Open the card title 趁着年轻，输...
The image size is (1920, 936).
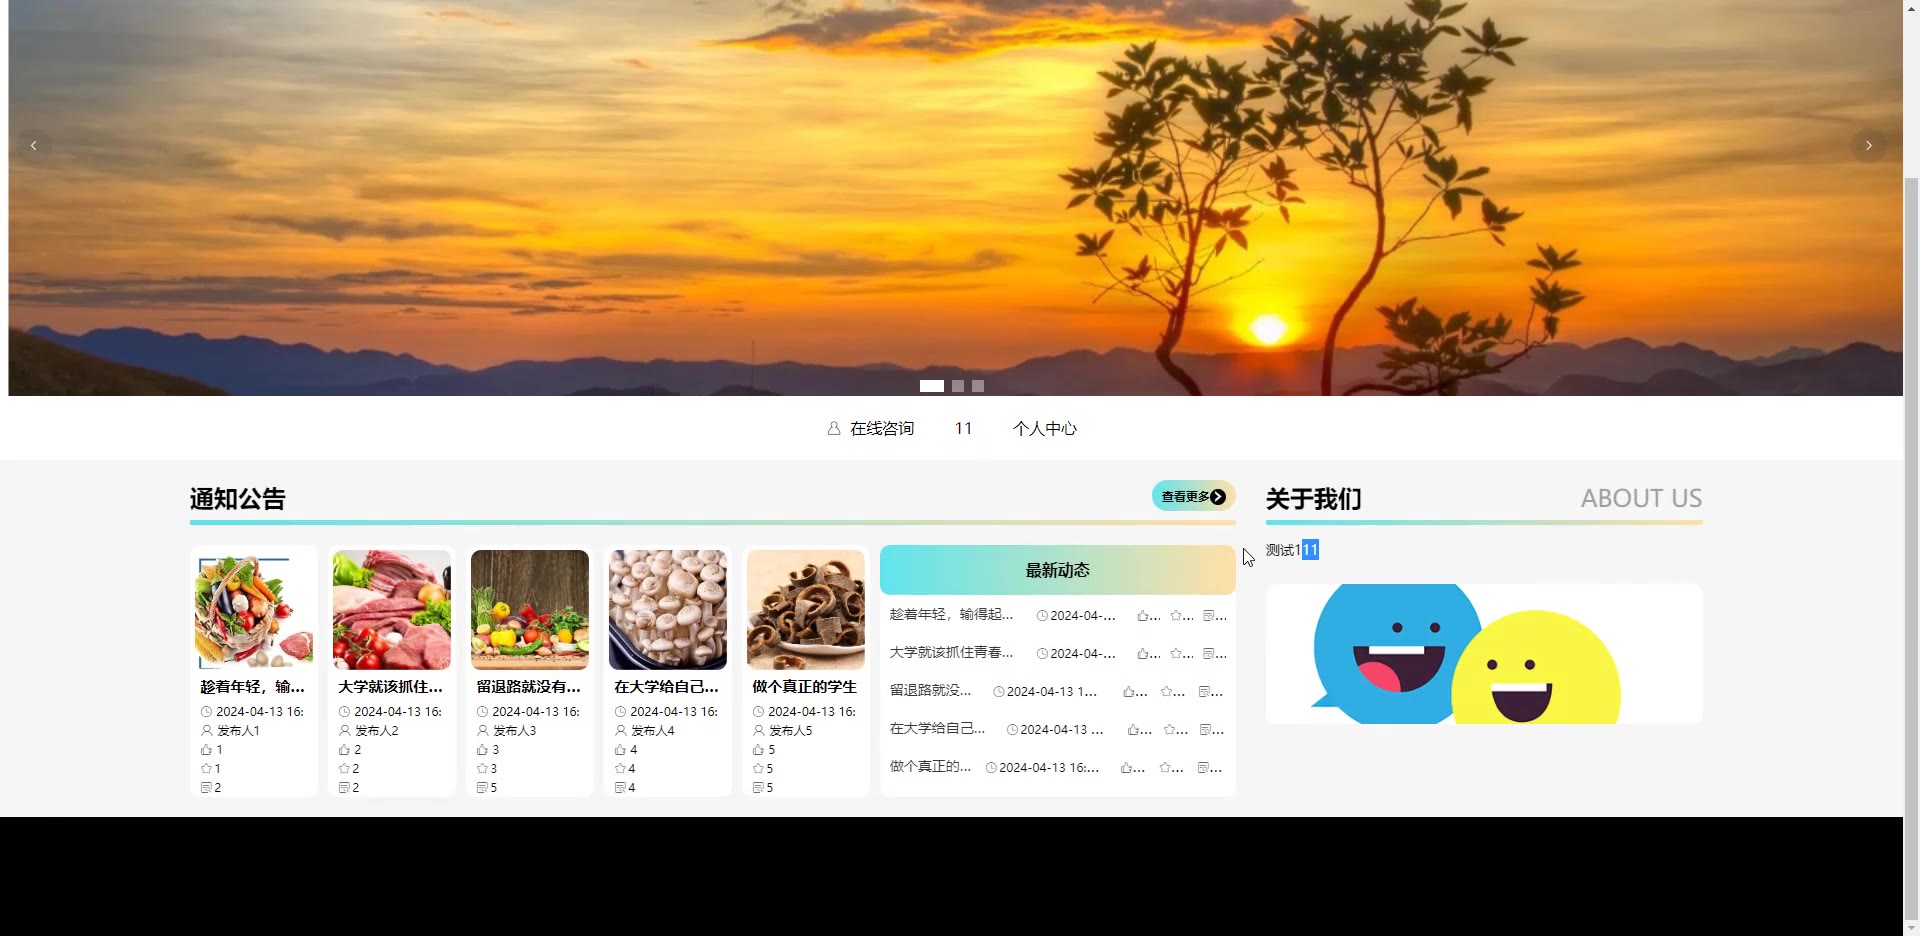coord(252,687)
